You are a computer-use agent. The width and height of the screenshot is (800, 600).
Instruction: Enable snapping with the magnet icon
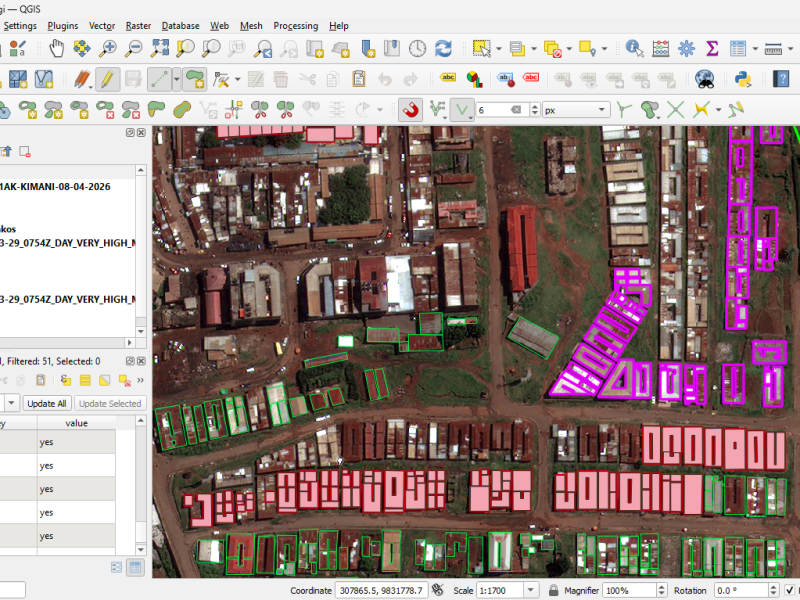410,110
